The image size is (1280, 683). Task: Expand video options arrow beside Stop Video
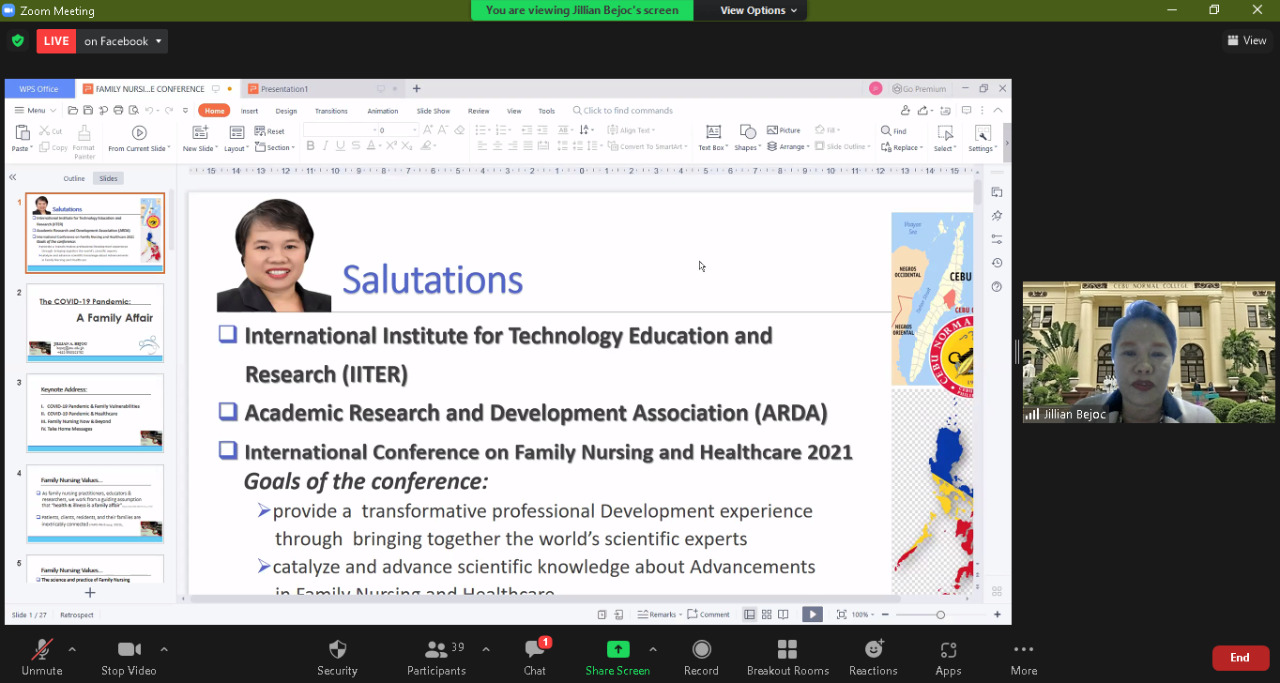pyautogui.click(x=164, y=649)
